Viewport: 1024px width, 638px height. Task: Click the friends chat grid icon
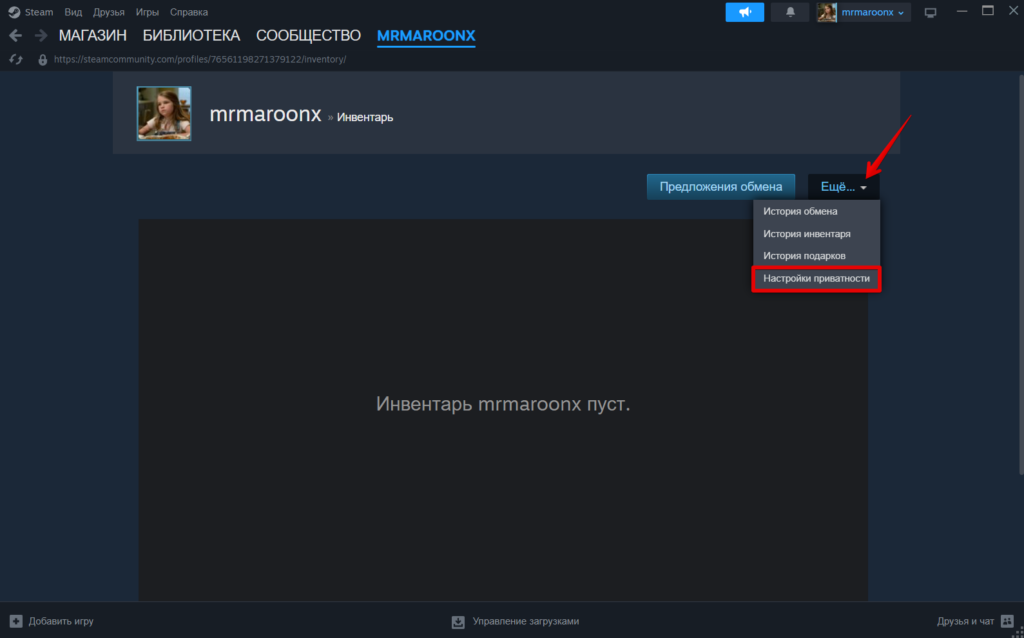1007,620
